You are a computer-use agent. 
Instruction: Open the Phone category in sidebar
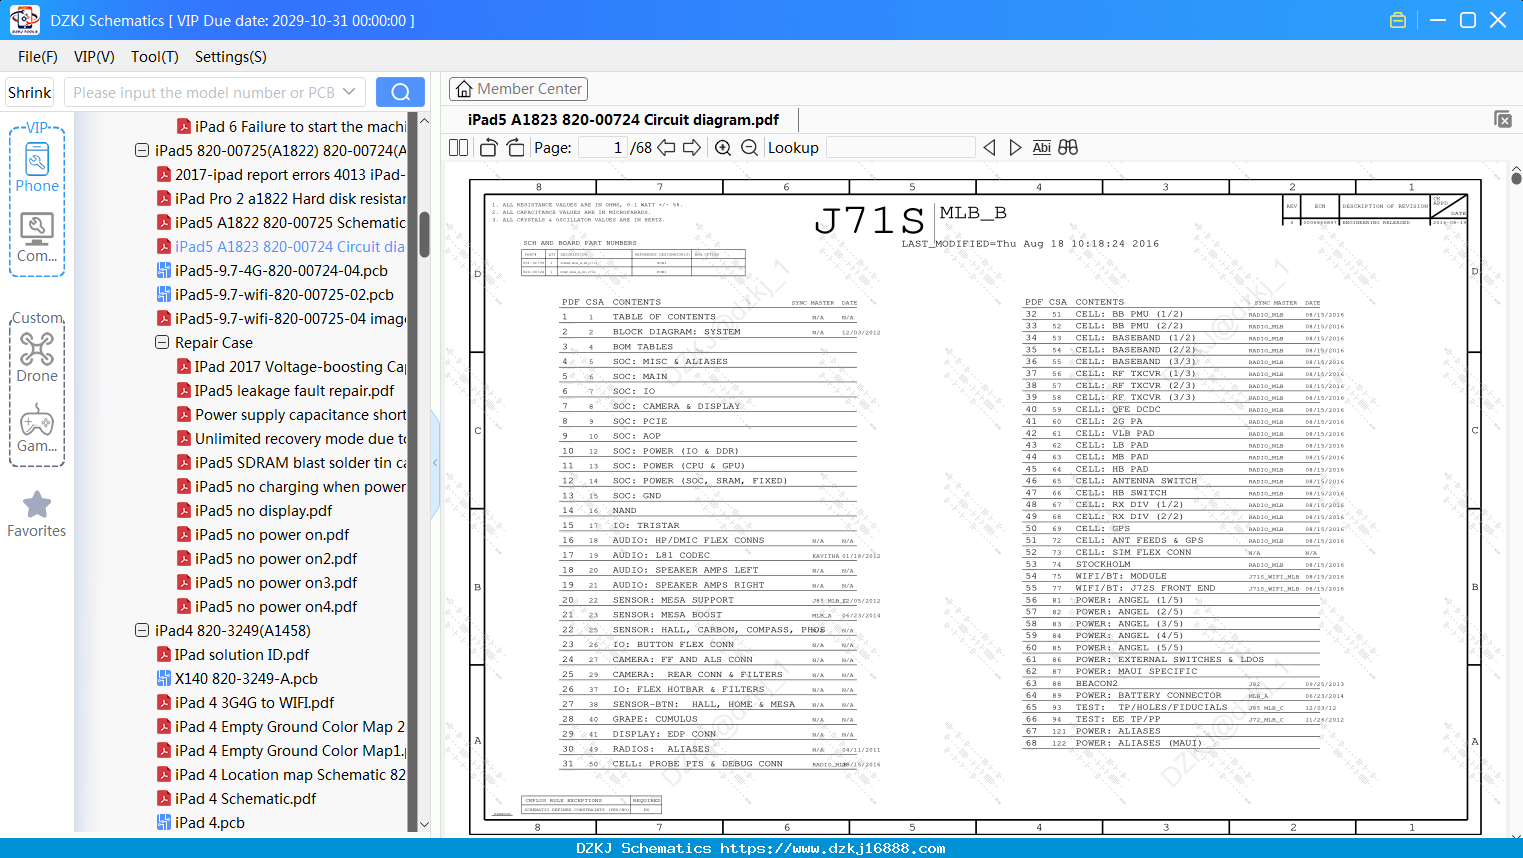(37, 167)
